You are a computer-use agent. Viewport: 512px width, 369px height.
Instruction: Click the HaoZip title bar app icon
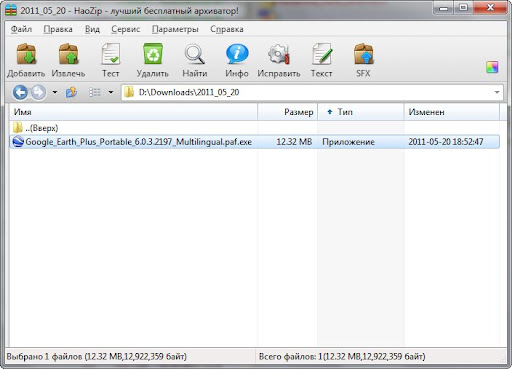tap(11, 10)
